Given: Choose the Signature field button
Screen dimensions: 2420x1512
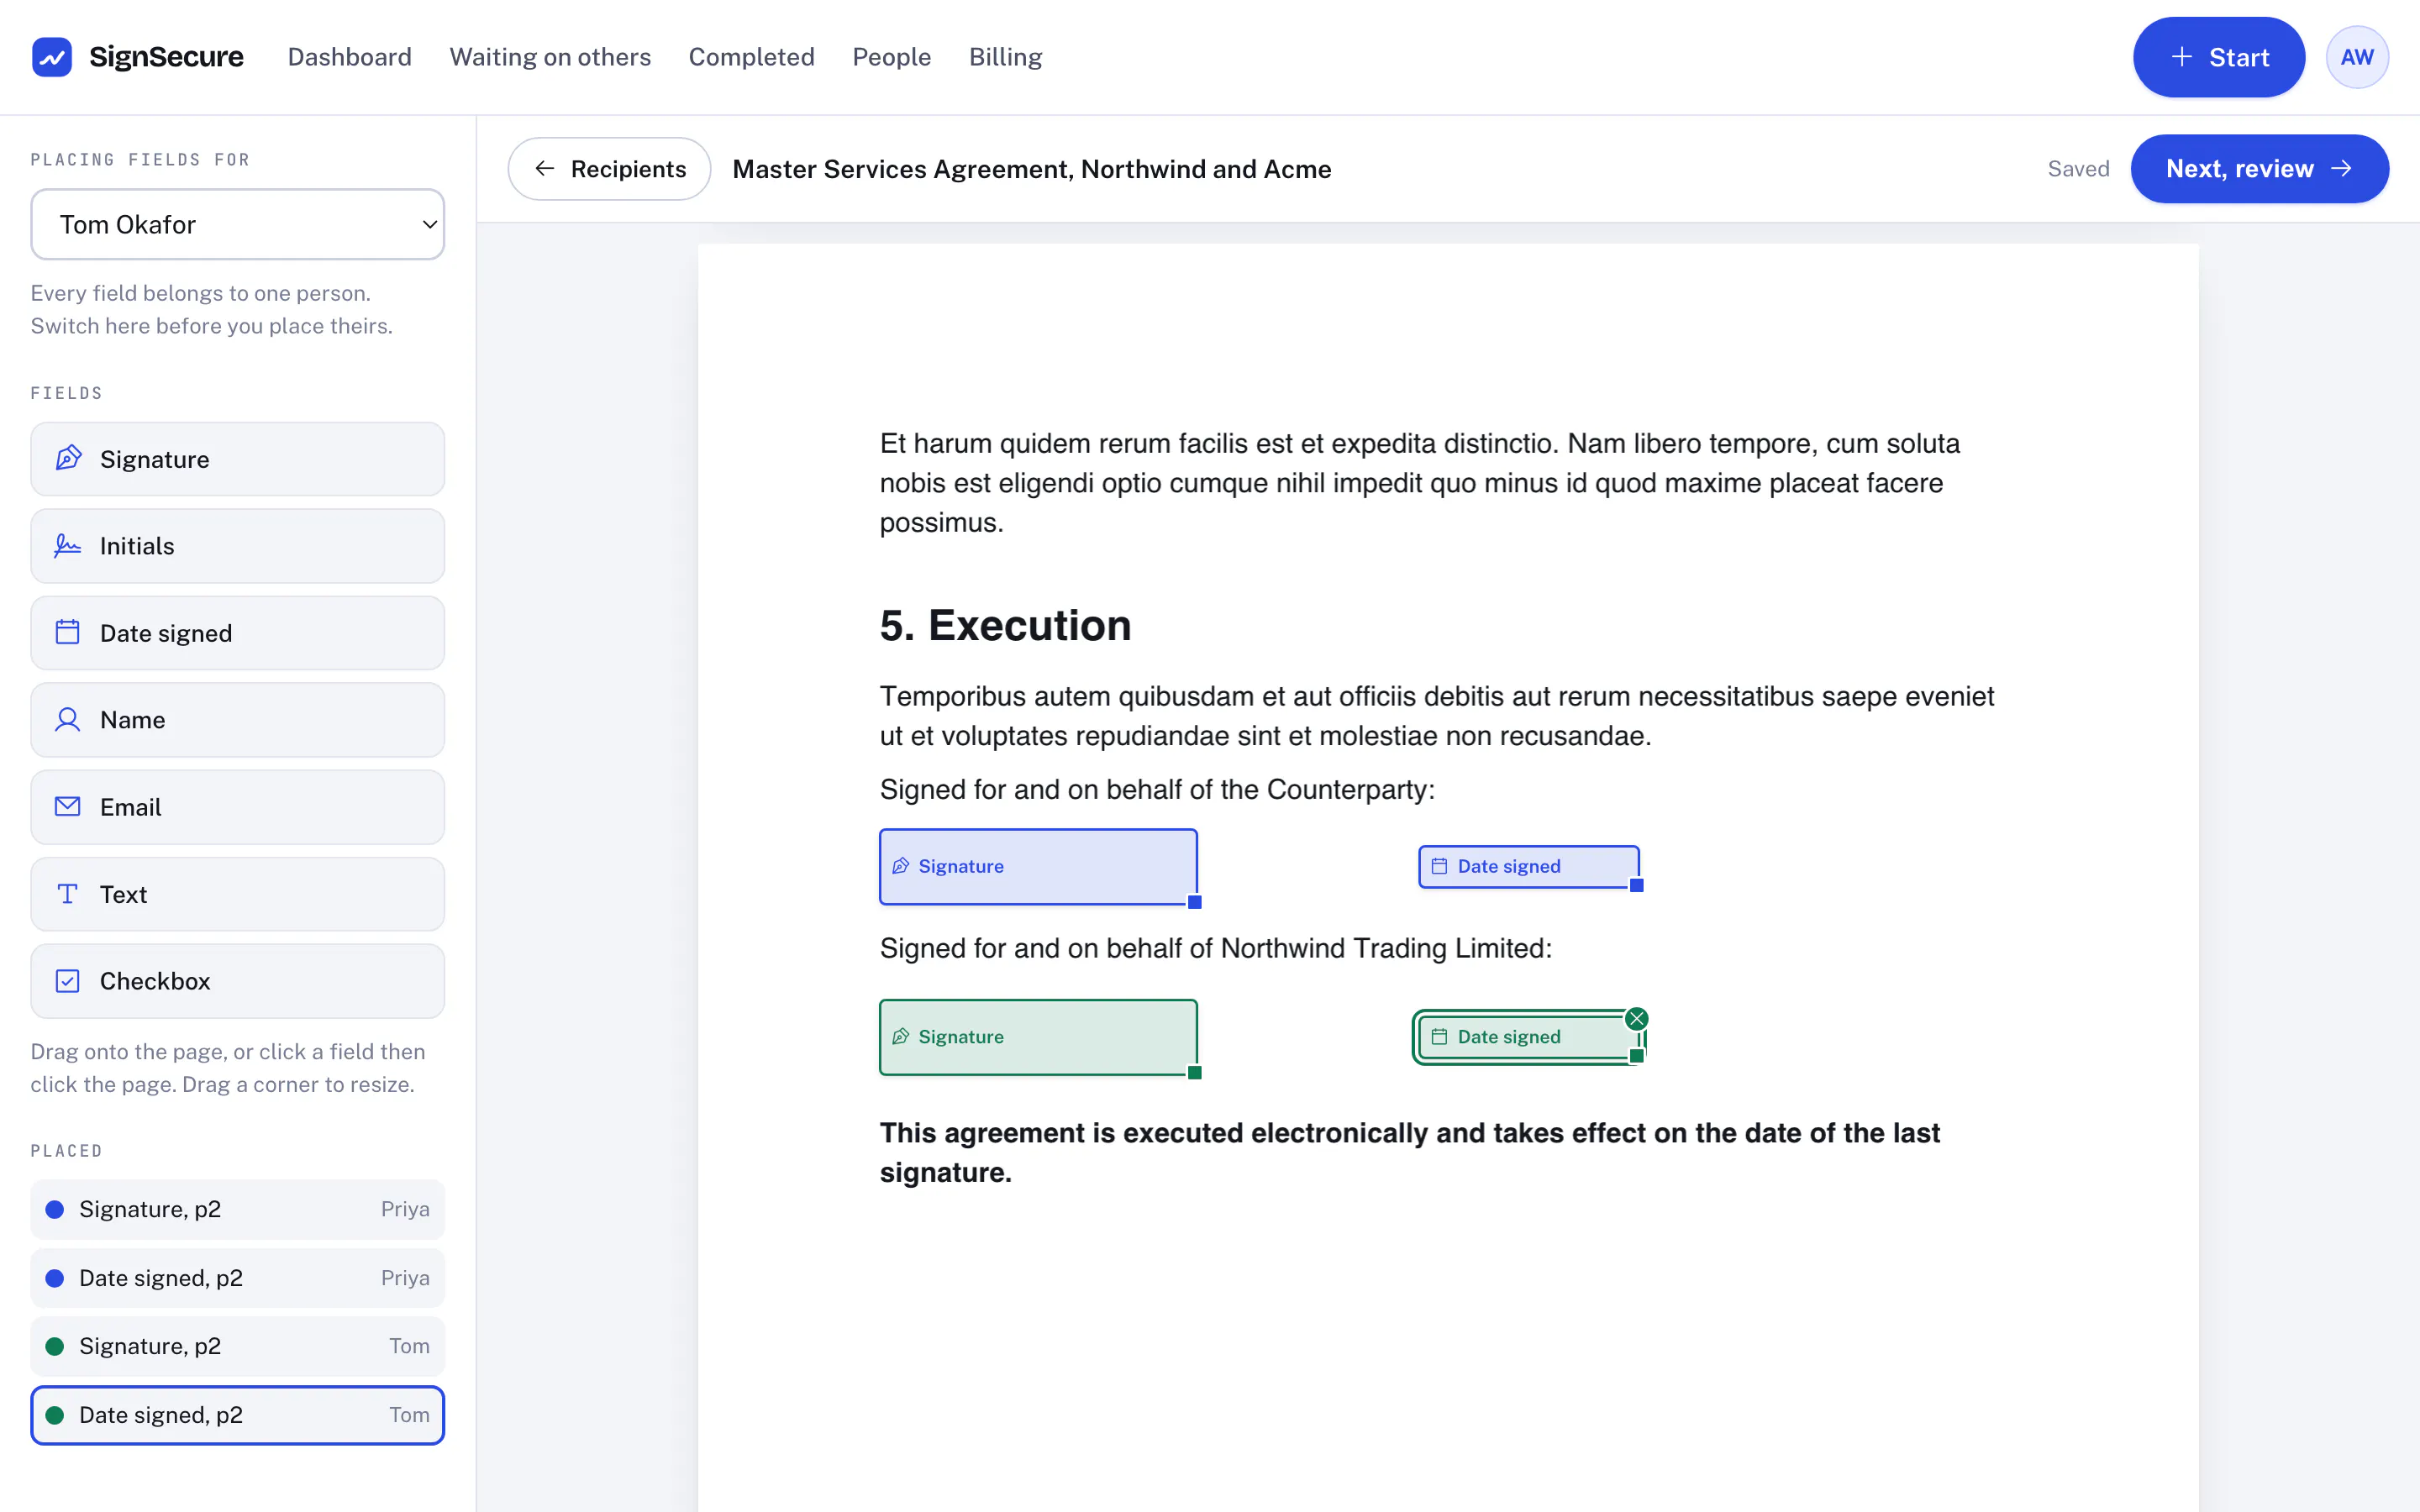Looking at the screenshot, I should (x=237, y=458).
